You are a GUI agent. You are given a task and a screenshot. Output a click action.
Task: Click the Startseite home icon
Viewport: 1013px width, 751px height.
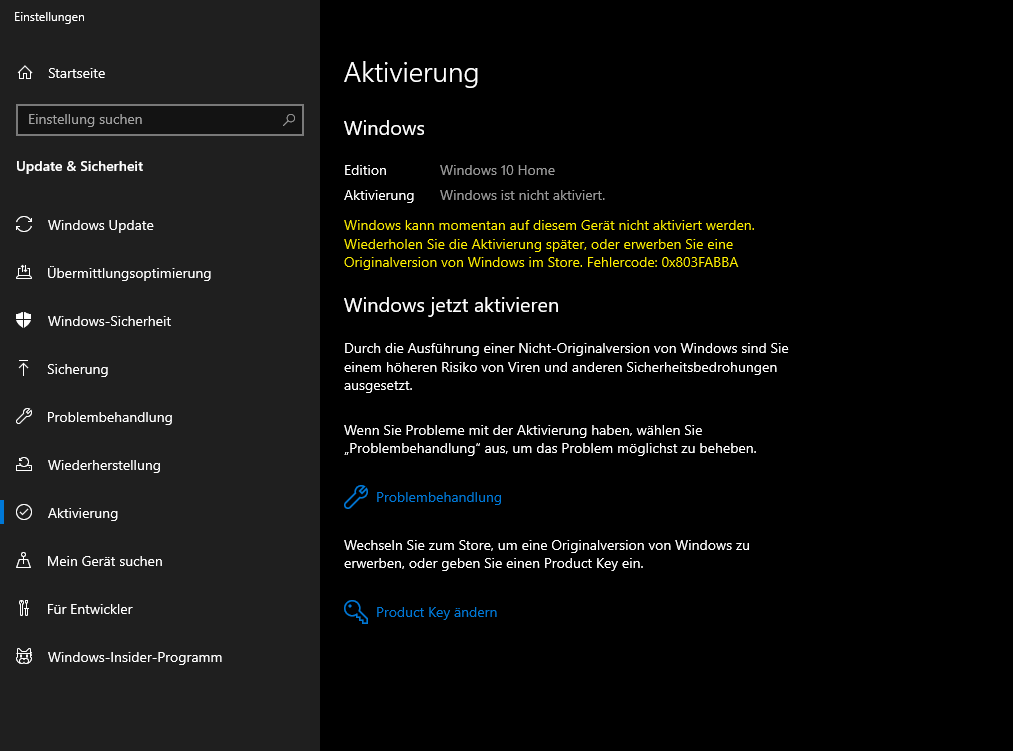[x=25, y=73]
